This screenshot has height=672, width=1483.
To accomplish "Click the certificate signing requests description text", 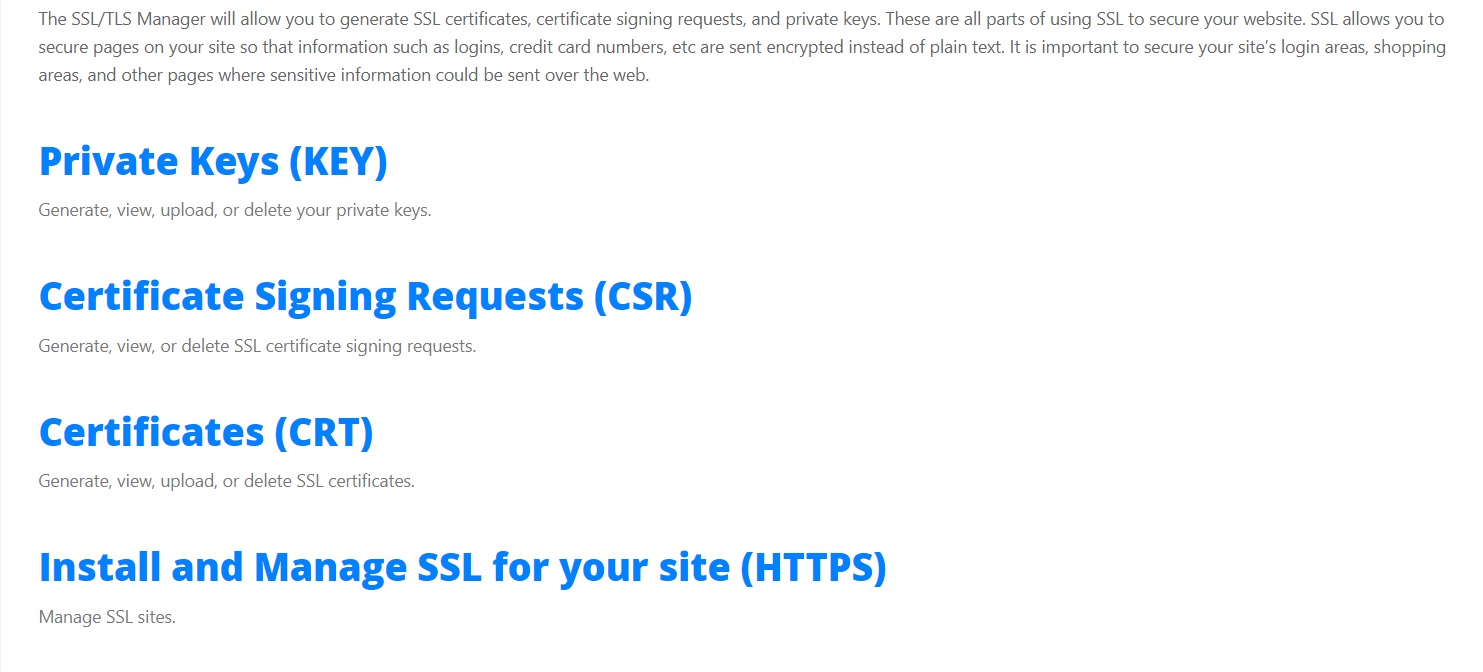I will point(257,346).
